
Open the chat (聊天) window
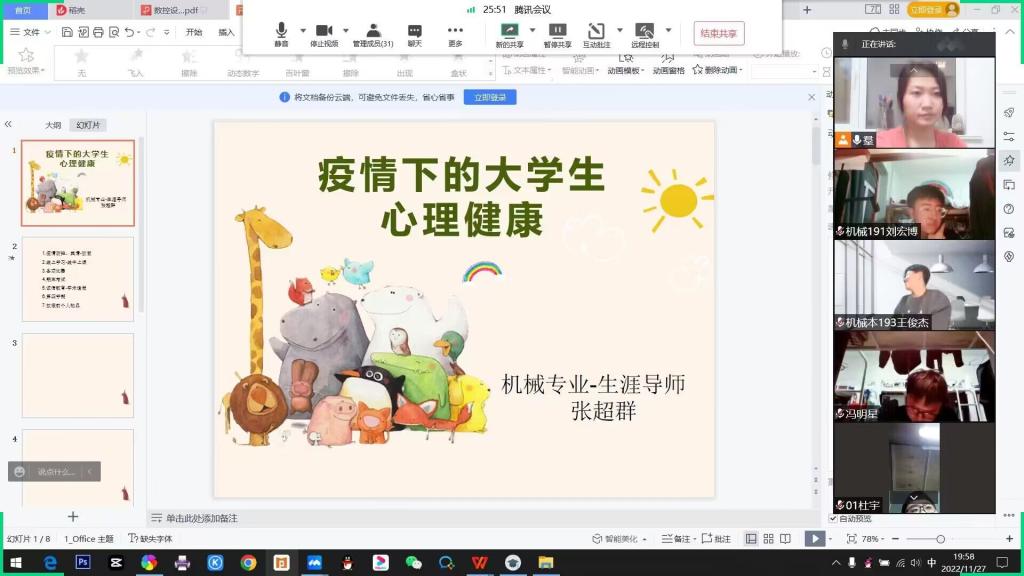(x=414, y=32)
